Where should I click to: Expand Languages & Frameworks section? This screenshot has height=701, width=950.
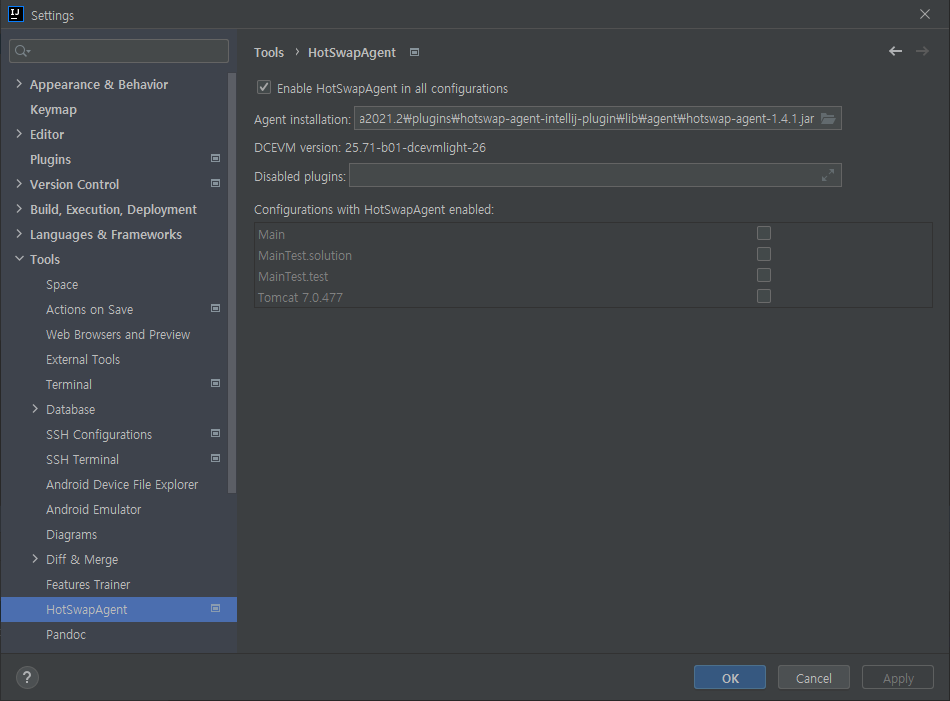point(19,234)
